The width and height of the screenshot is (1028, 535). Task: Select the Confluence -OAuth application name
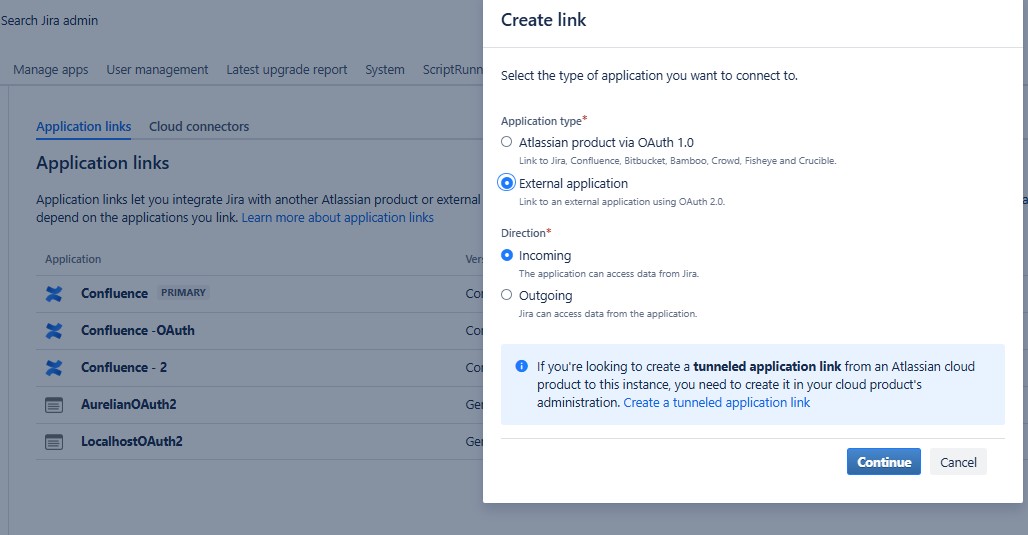[138, 330]
